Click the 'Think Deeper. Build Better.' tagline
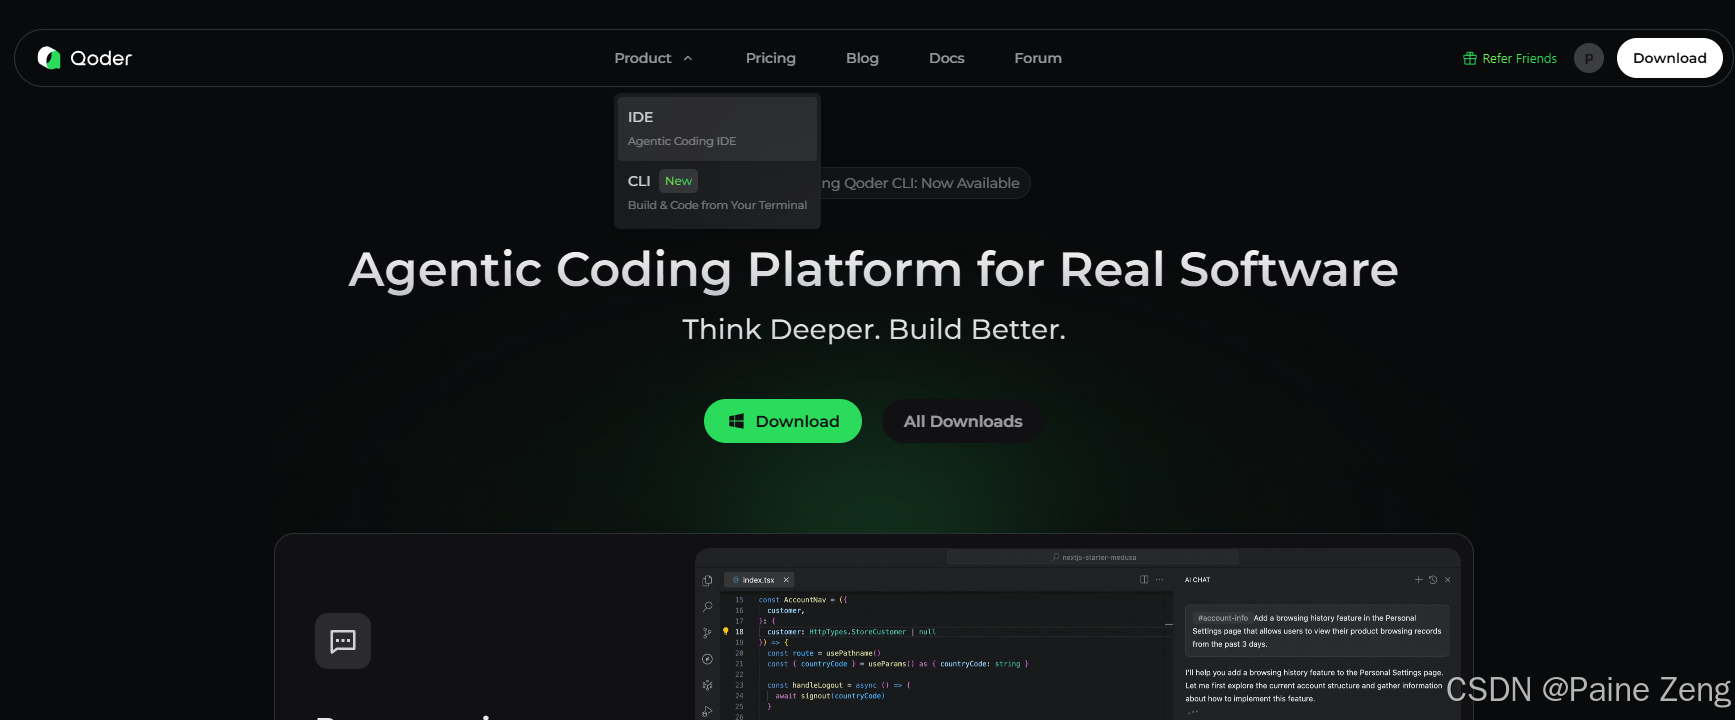The width and height of the screenshot is (1735, 720). [873, 329]
